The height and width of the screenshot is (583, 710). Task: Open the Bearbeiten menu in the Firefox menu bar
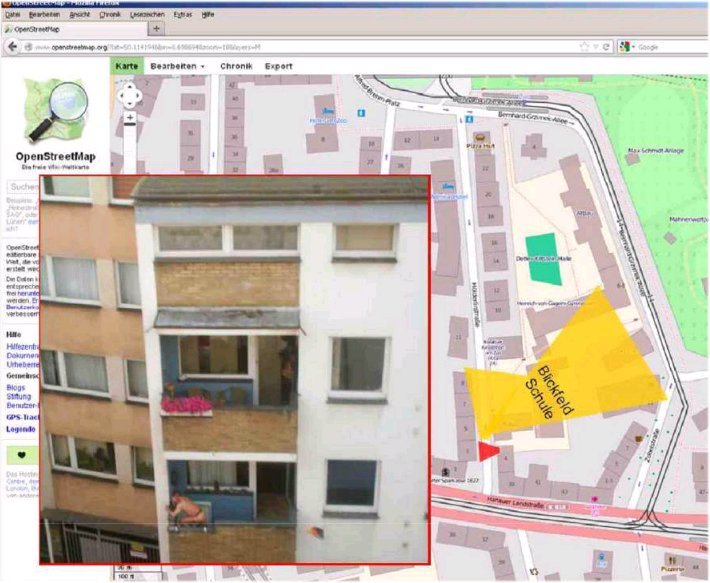[44, 14]
